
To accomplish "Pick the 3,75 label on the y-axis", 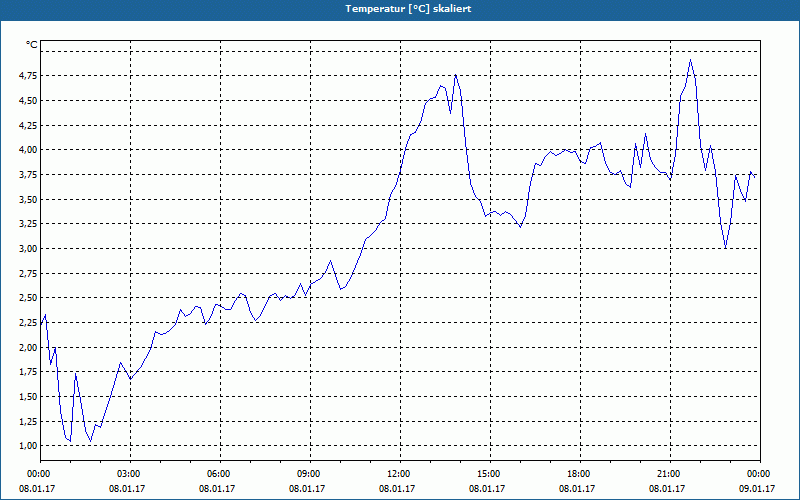I will coord(28,174).
